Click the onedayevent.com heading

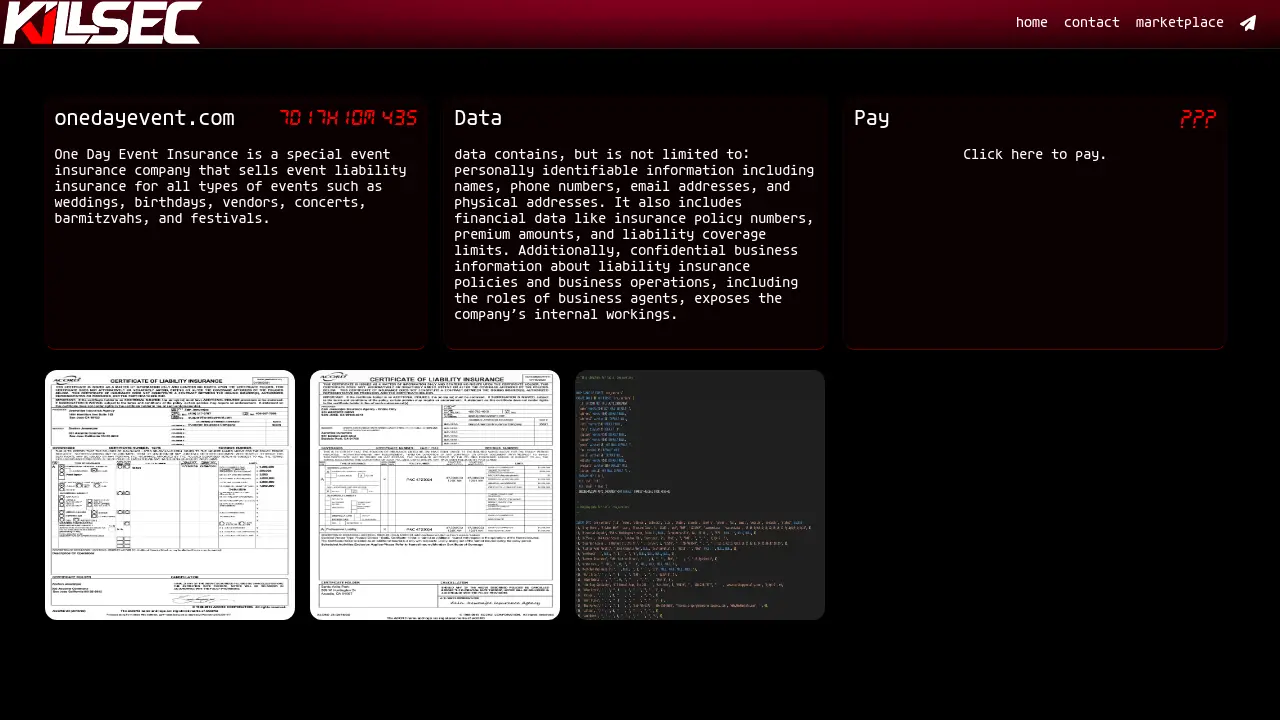tap(144, 118)
